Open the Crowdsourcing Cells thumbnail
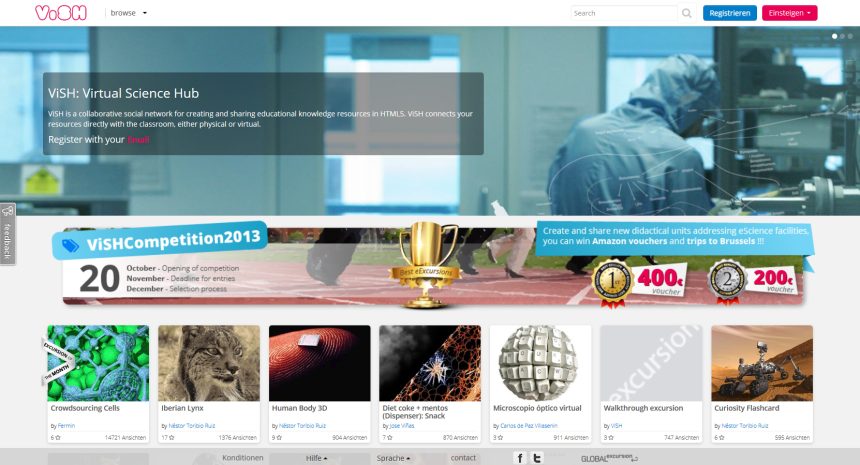This screenshot has width=860, height=465. coord(98,363)
